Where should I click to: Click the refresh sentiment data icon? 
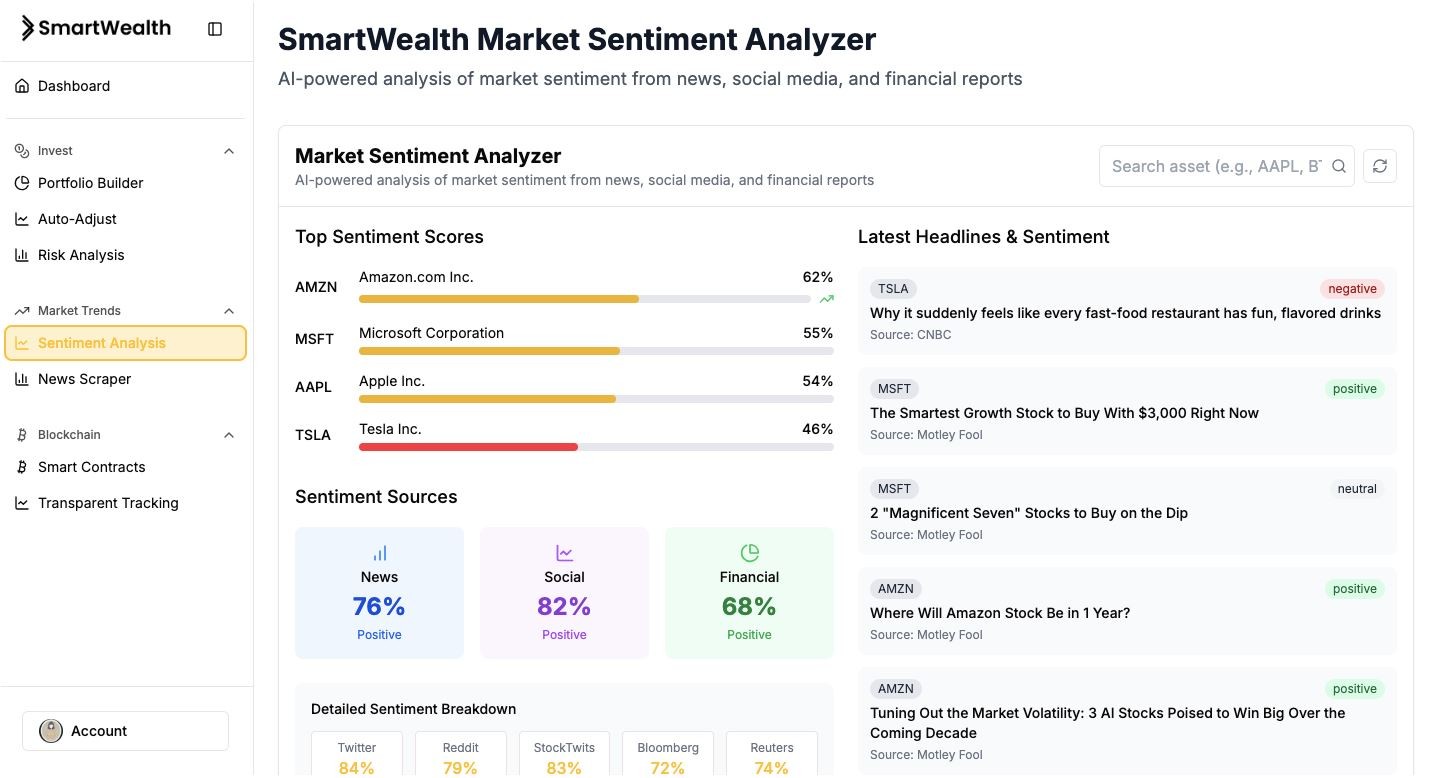point(1380,166)
